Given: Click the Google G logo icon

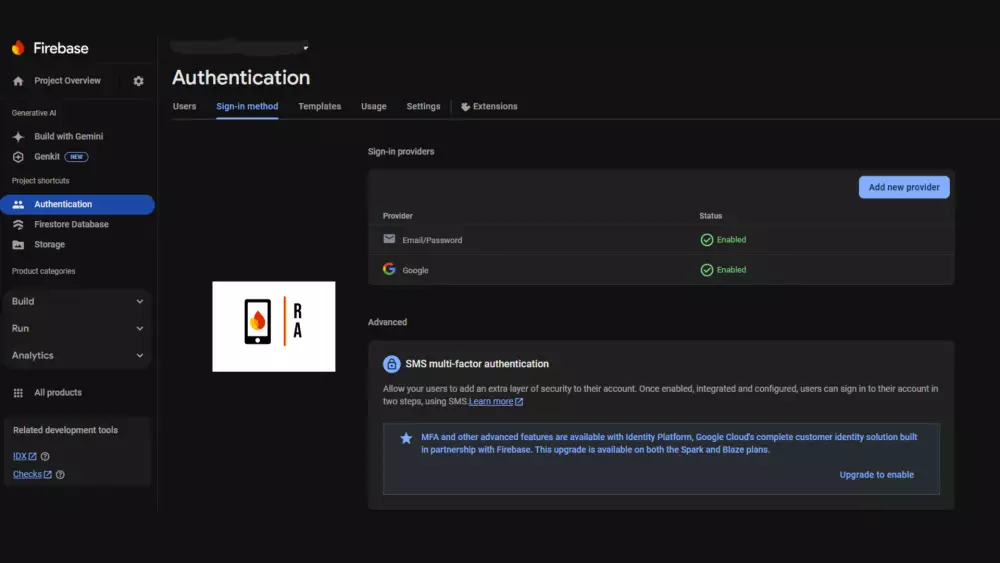Looking at the screenshot, I should coord(389,269).
